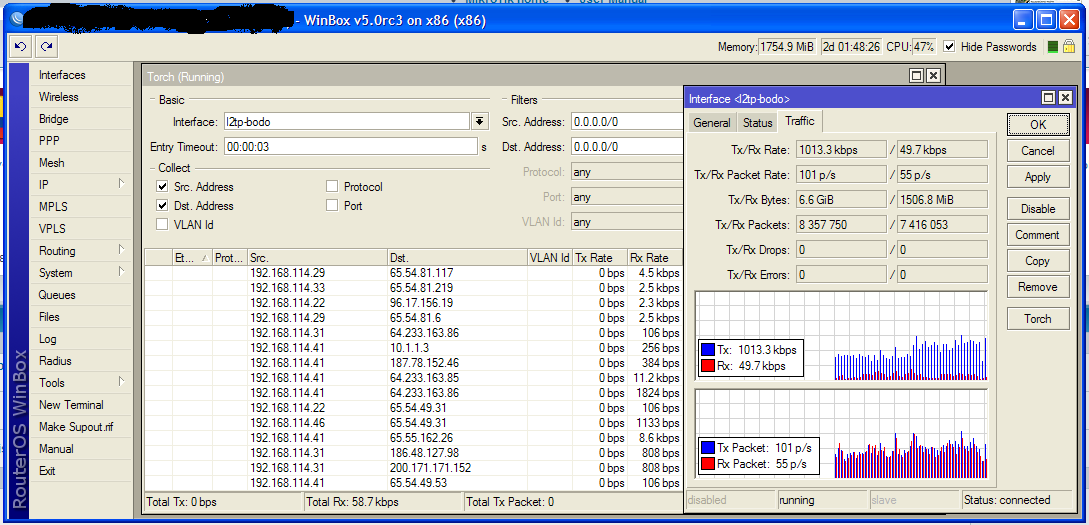Click the red Rx legend swatch
The height and width of the screenshot is (525, 1089).
coord(708,365)
